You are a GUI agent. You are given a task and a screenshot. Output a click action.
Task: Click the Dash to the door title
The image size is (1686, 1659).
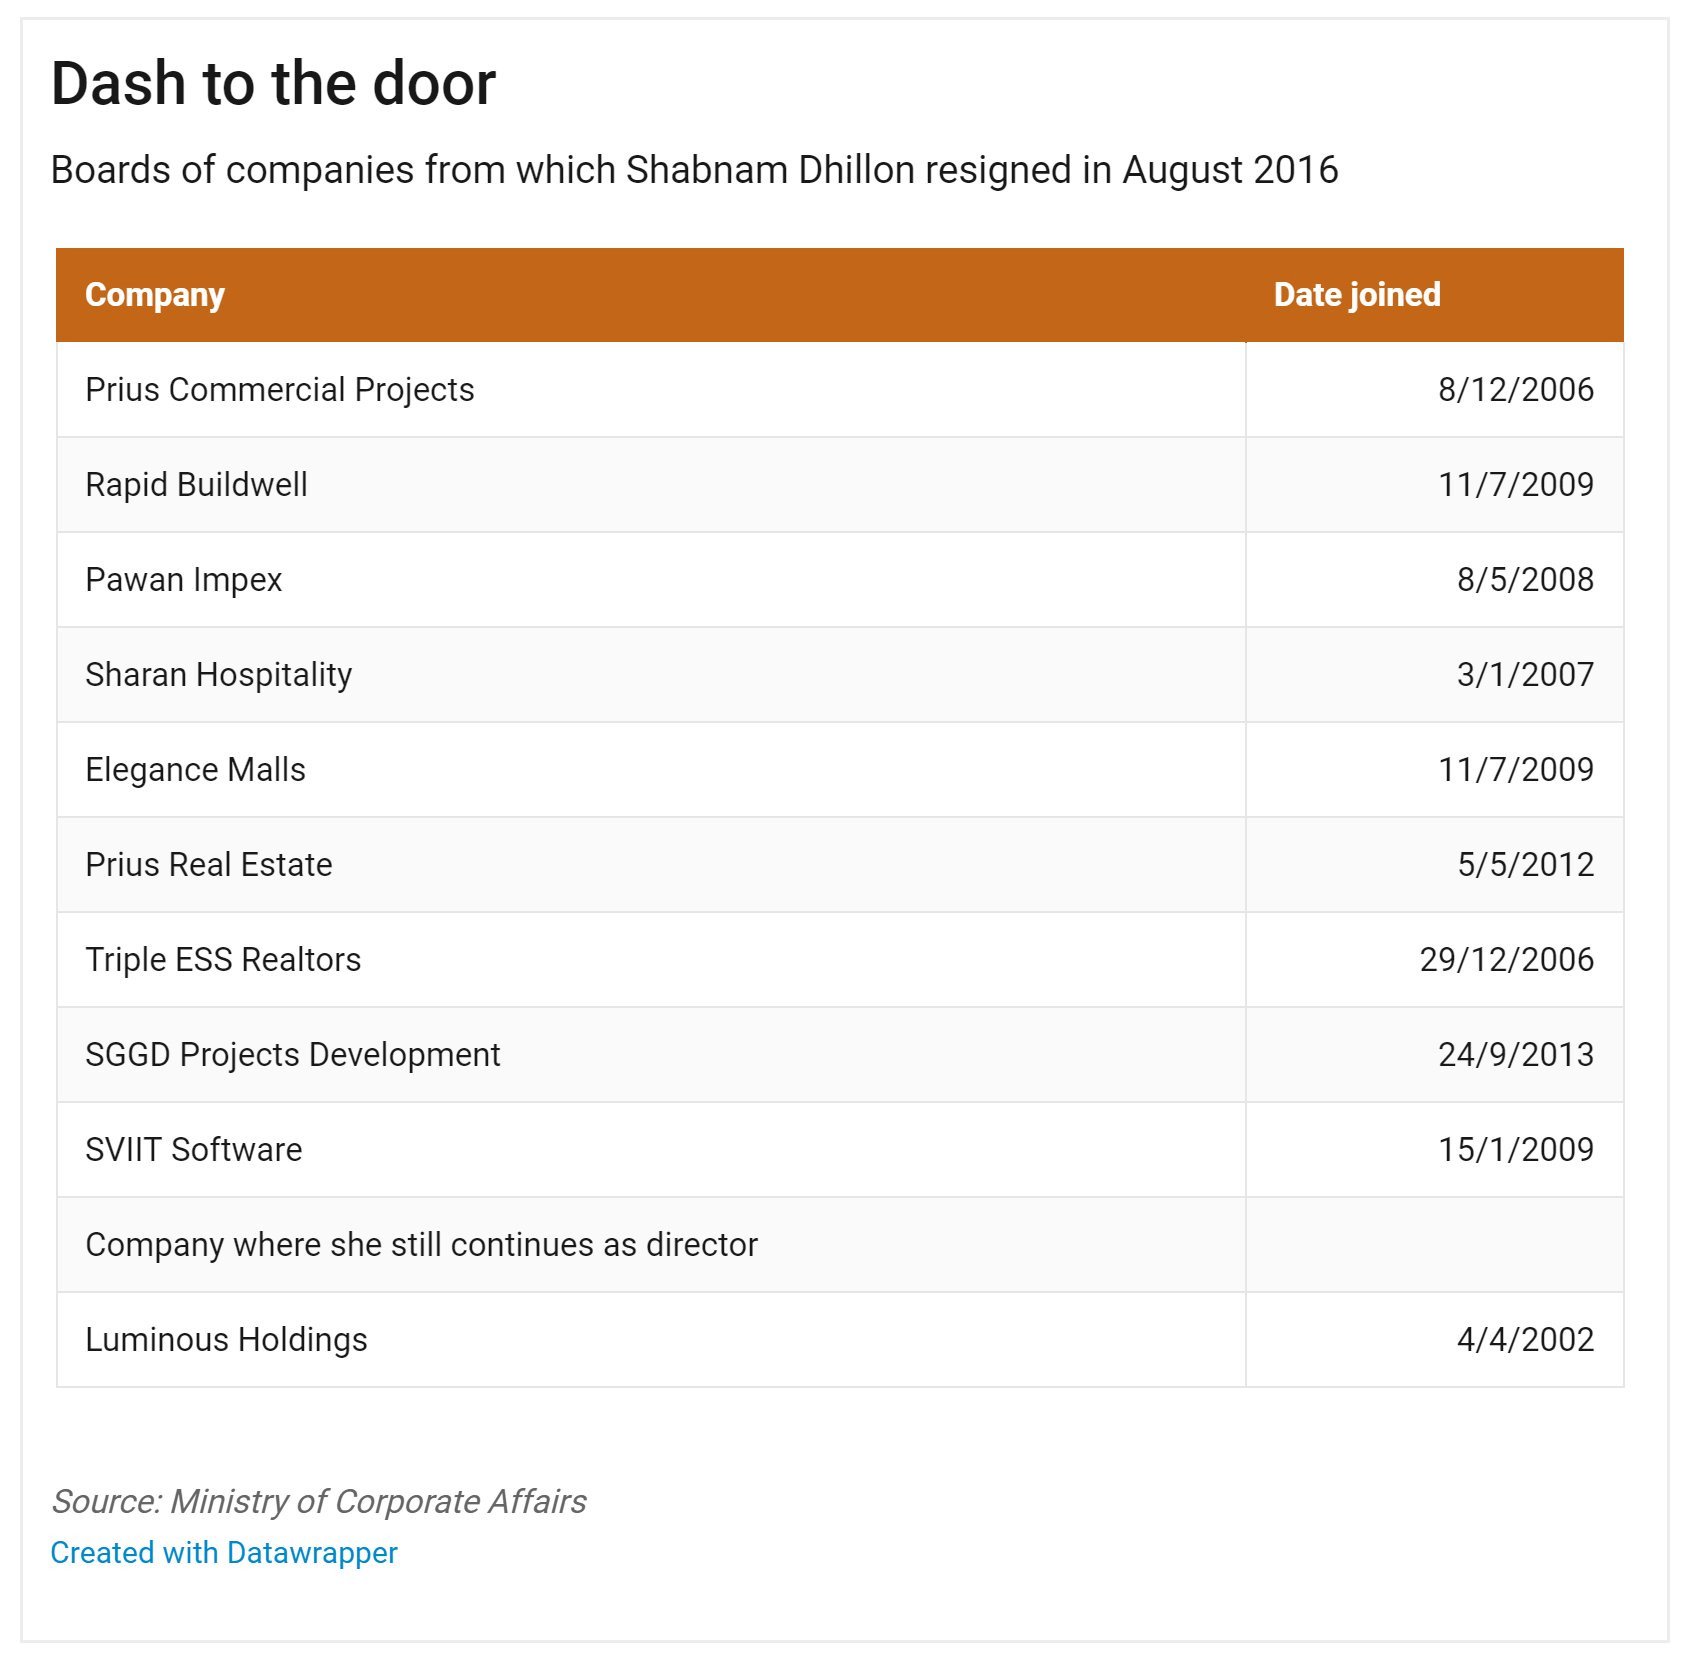[273, 83]
